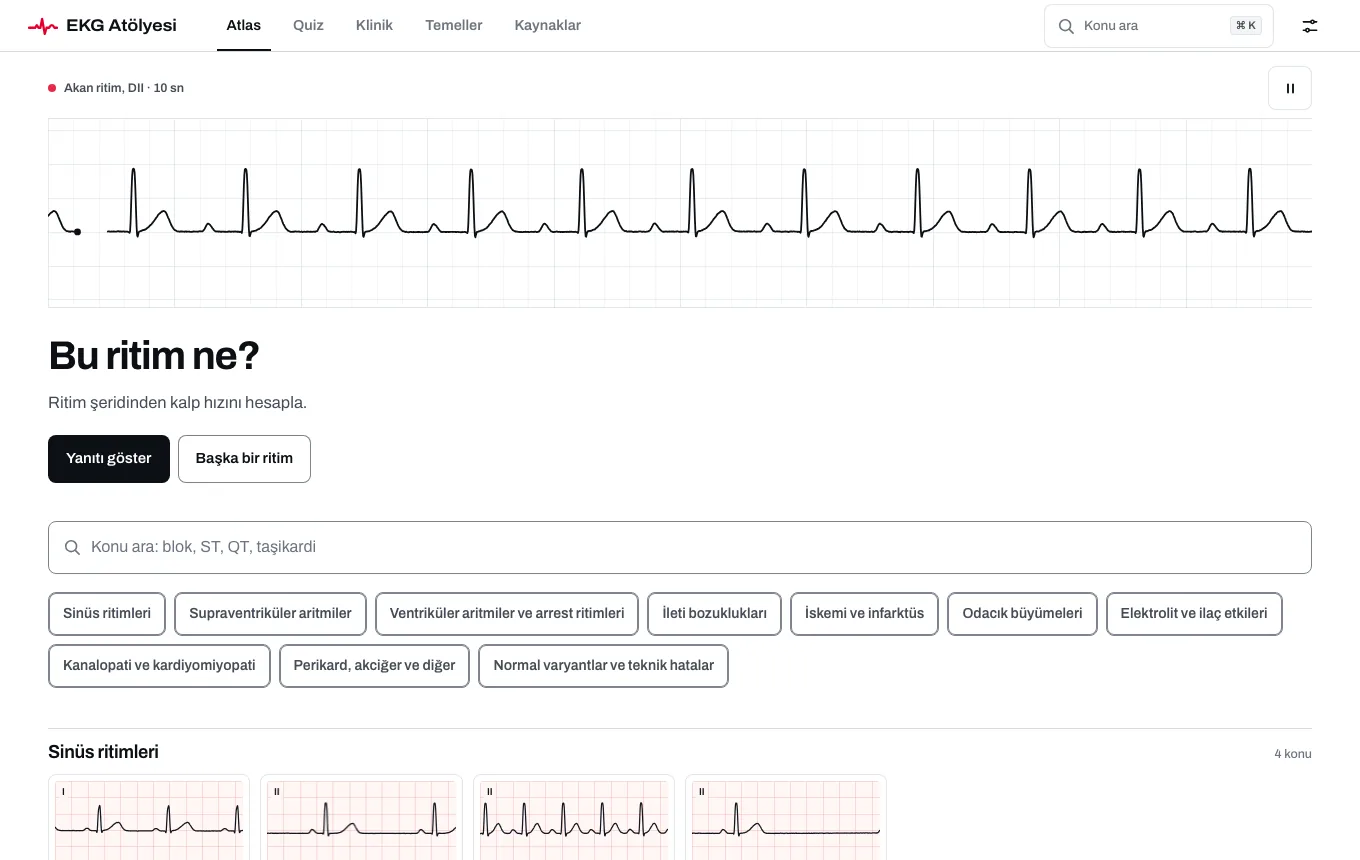This screenshot has height=860, width=1360.
Task: Click the magnifier icon in the top search
Action: pyautogui.click(x=1066, y=26)
